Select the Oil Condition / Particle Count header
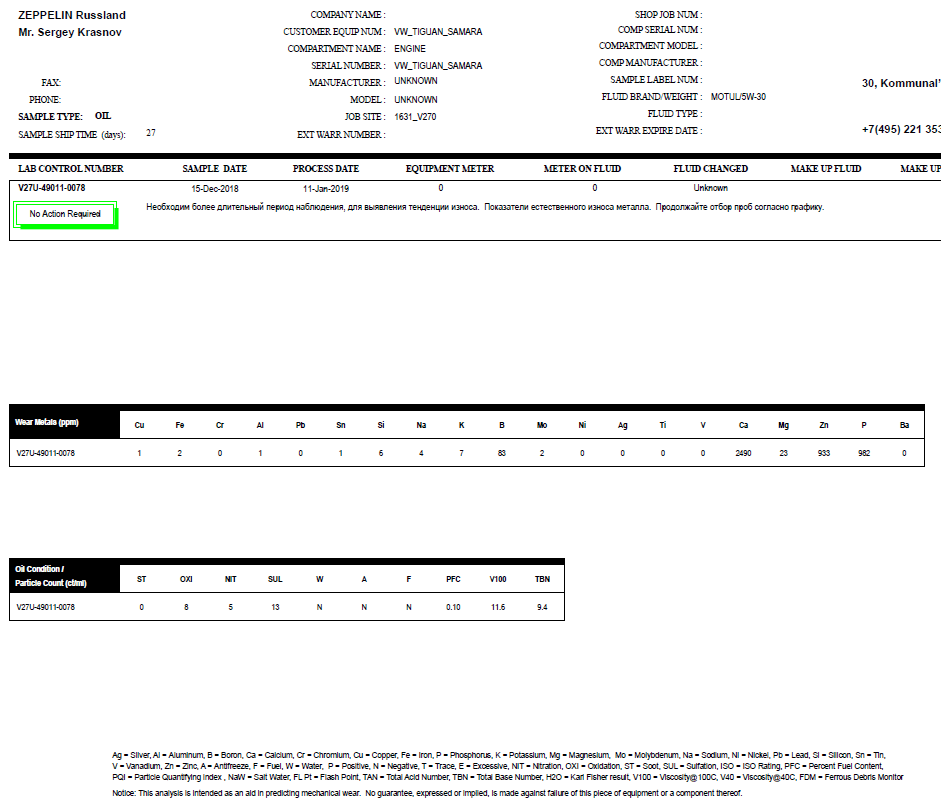The height and width of the screenshot is (808, 941). [x=51, y=576]
